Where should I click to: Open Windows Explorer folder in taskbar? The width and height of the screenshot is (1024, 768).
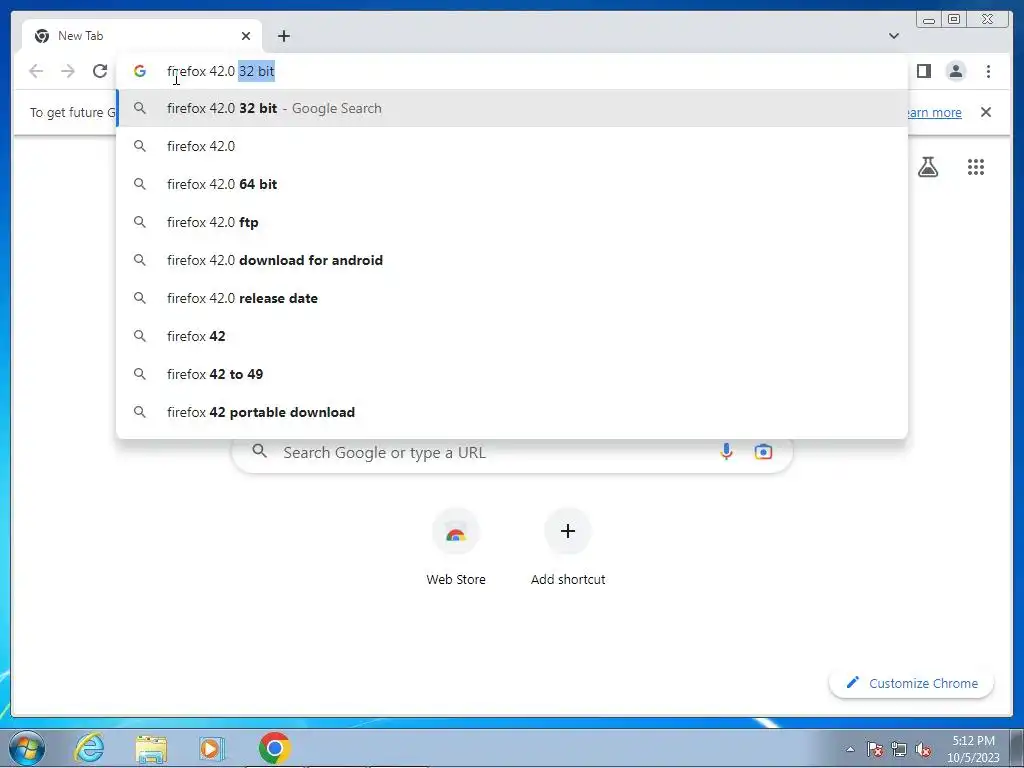tap(151, 749)
